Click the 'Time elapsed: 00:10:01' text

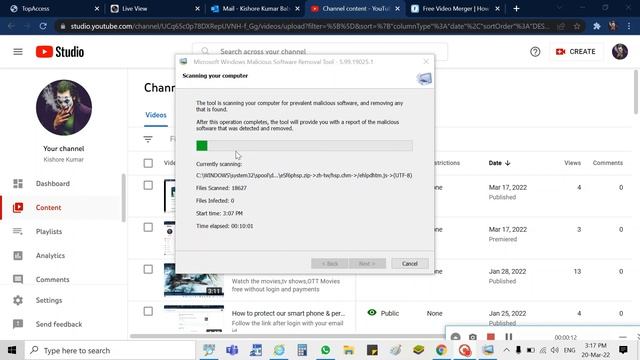pyautogui.click(x=224, y=226)
